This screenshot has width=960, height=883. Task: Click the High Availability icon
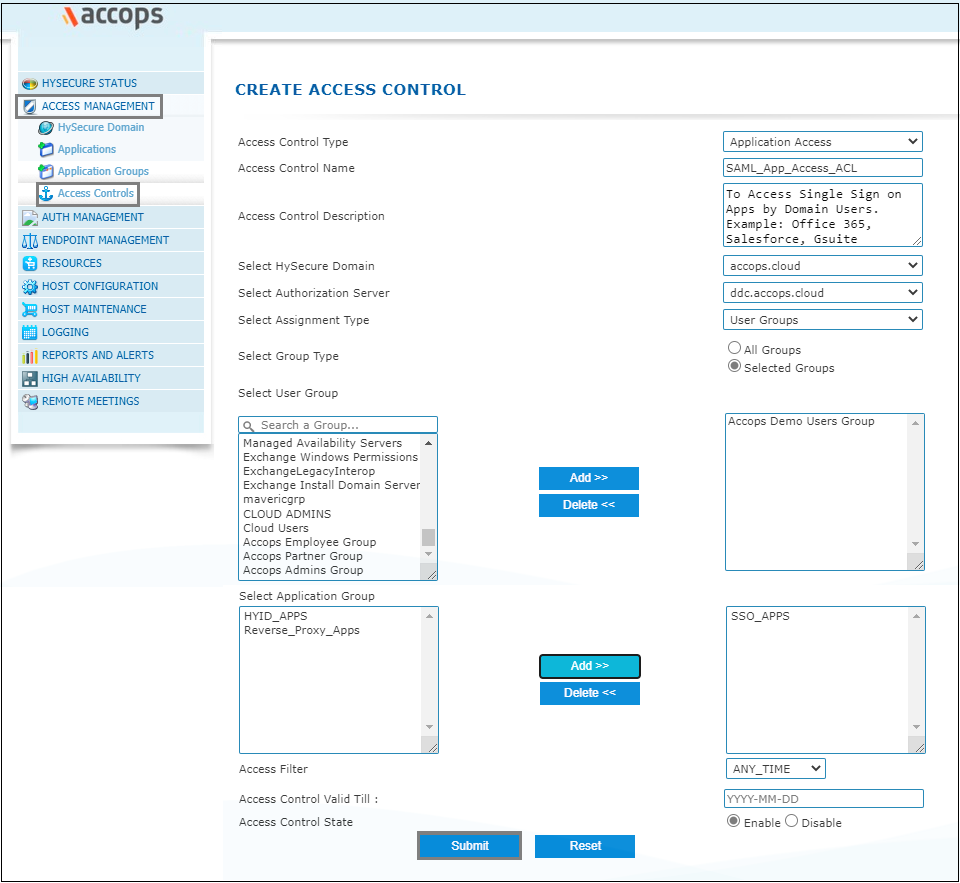(30, 379)
